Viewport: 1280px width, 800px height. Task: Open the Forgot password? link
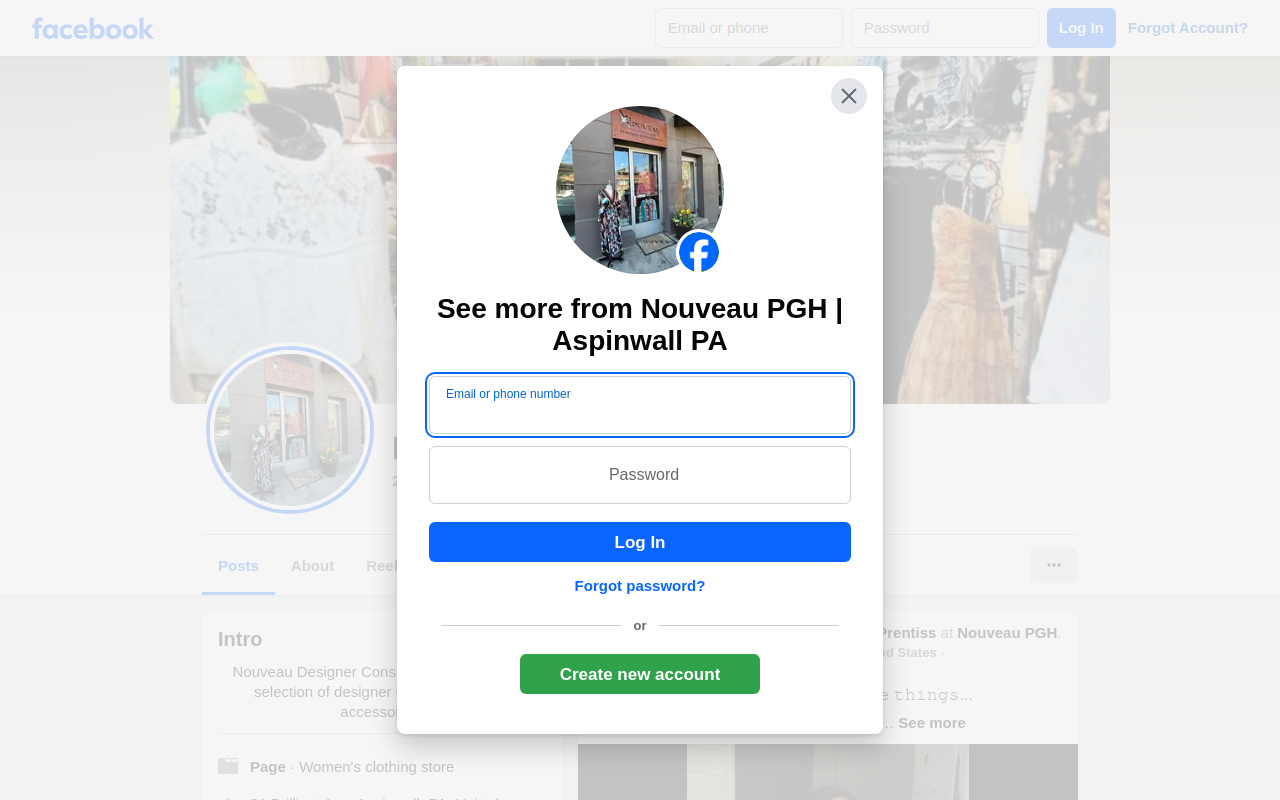pyautogui.click(x=640, y=586)
